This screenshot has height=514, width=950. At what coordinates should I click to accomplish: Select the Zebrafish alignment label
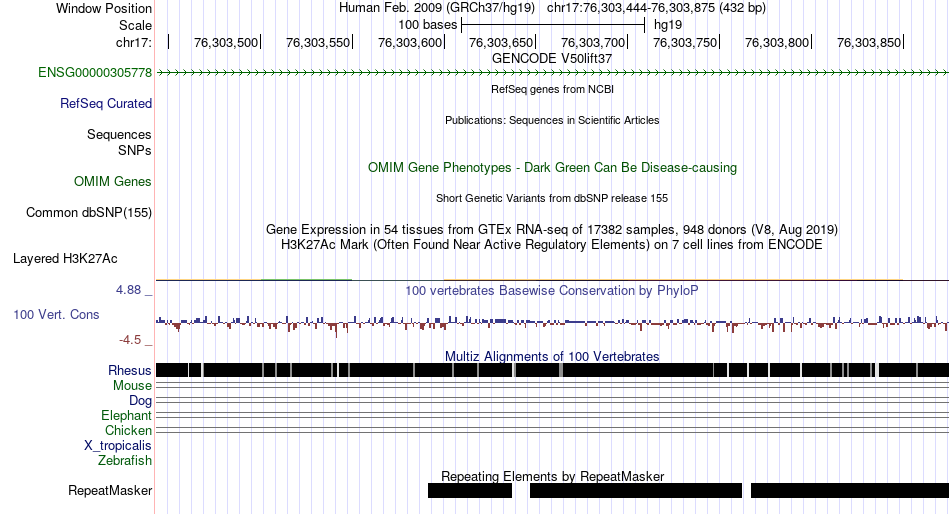coord(124,461)
